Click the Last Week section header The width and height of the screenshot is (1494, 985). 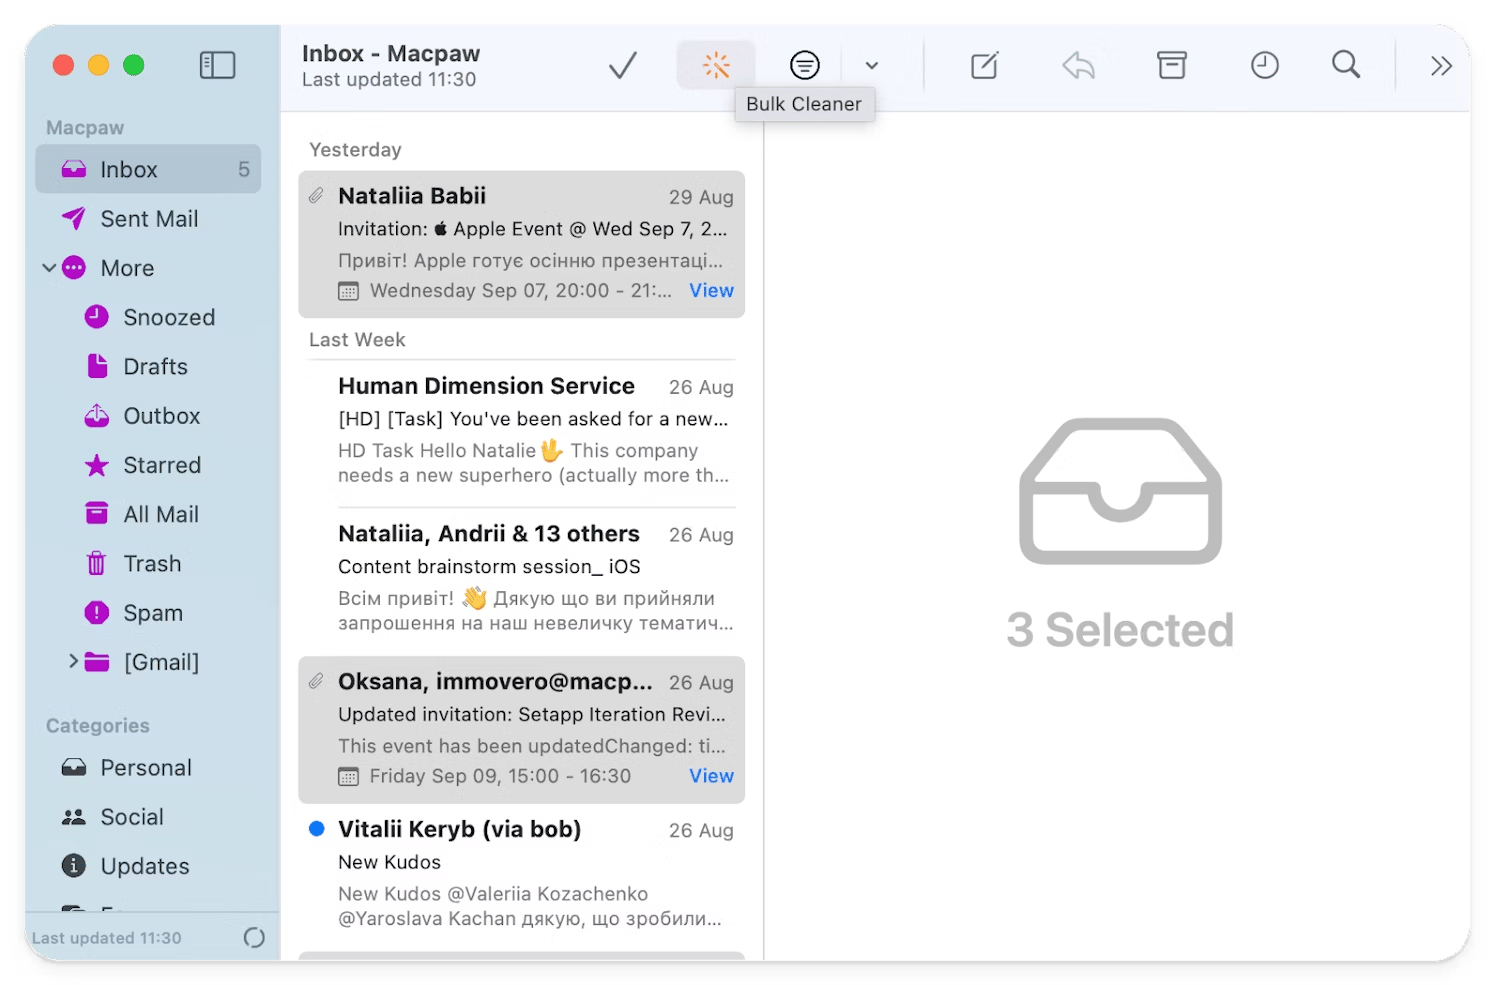(x=357, y=339)
